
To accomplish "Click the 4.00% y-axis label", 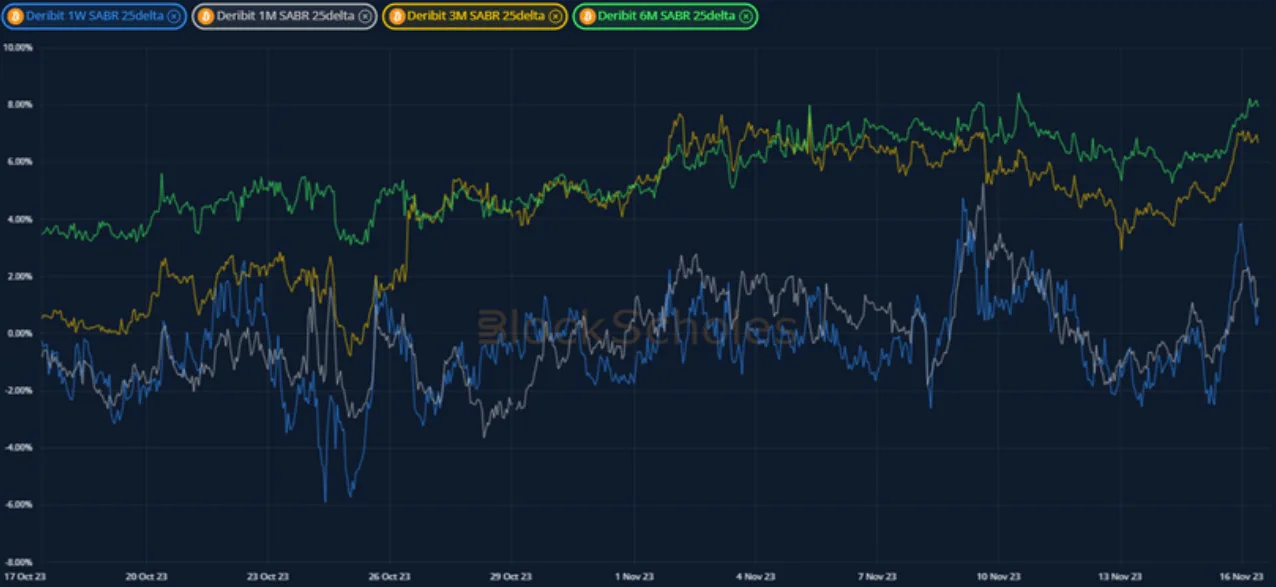I will click(x=19, y=219).
